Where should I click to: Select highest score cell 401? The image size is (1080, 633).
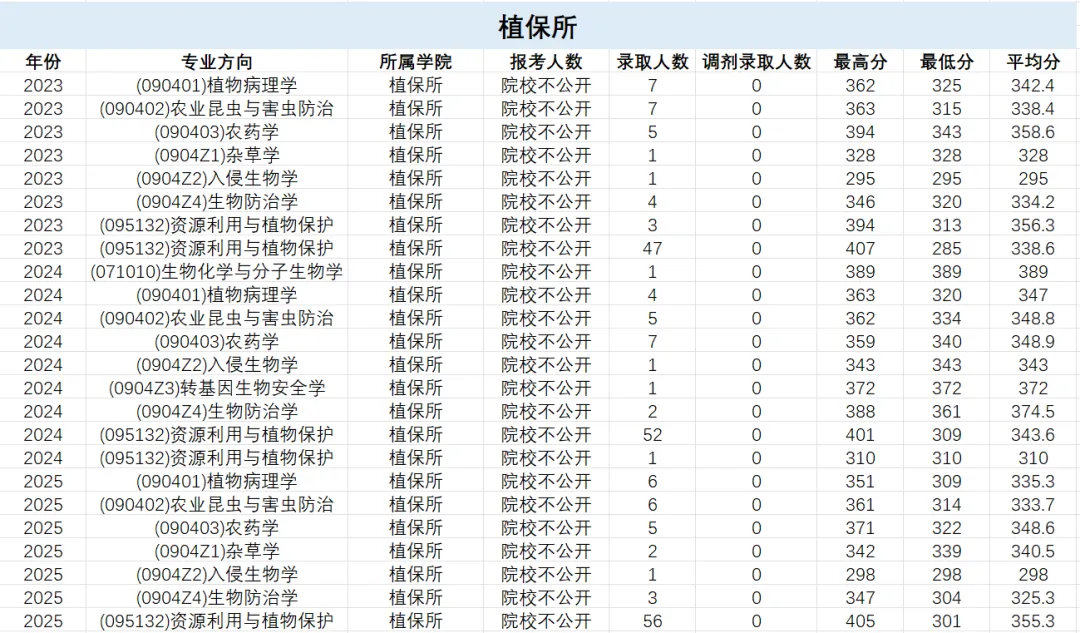(860, 435)
